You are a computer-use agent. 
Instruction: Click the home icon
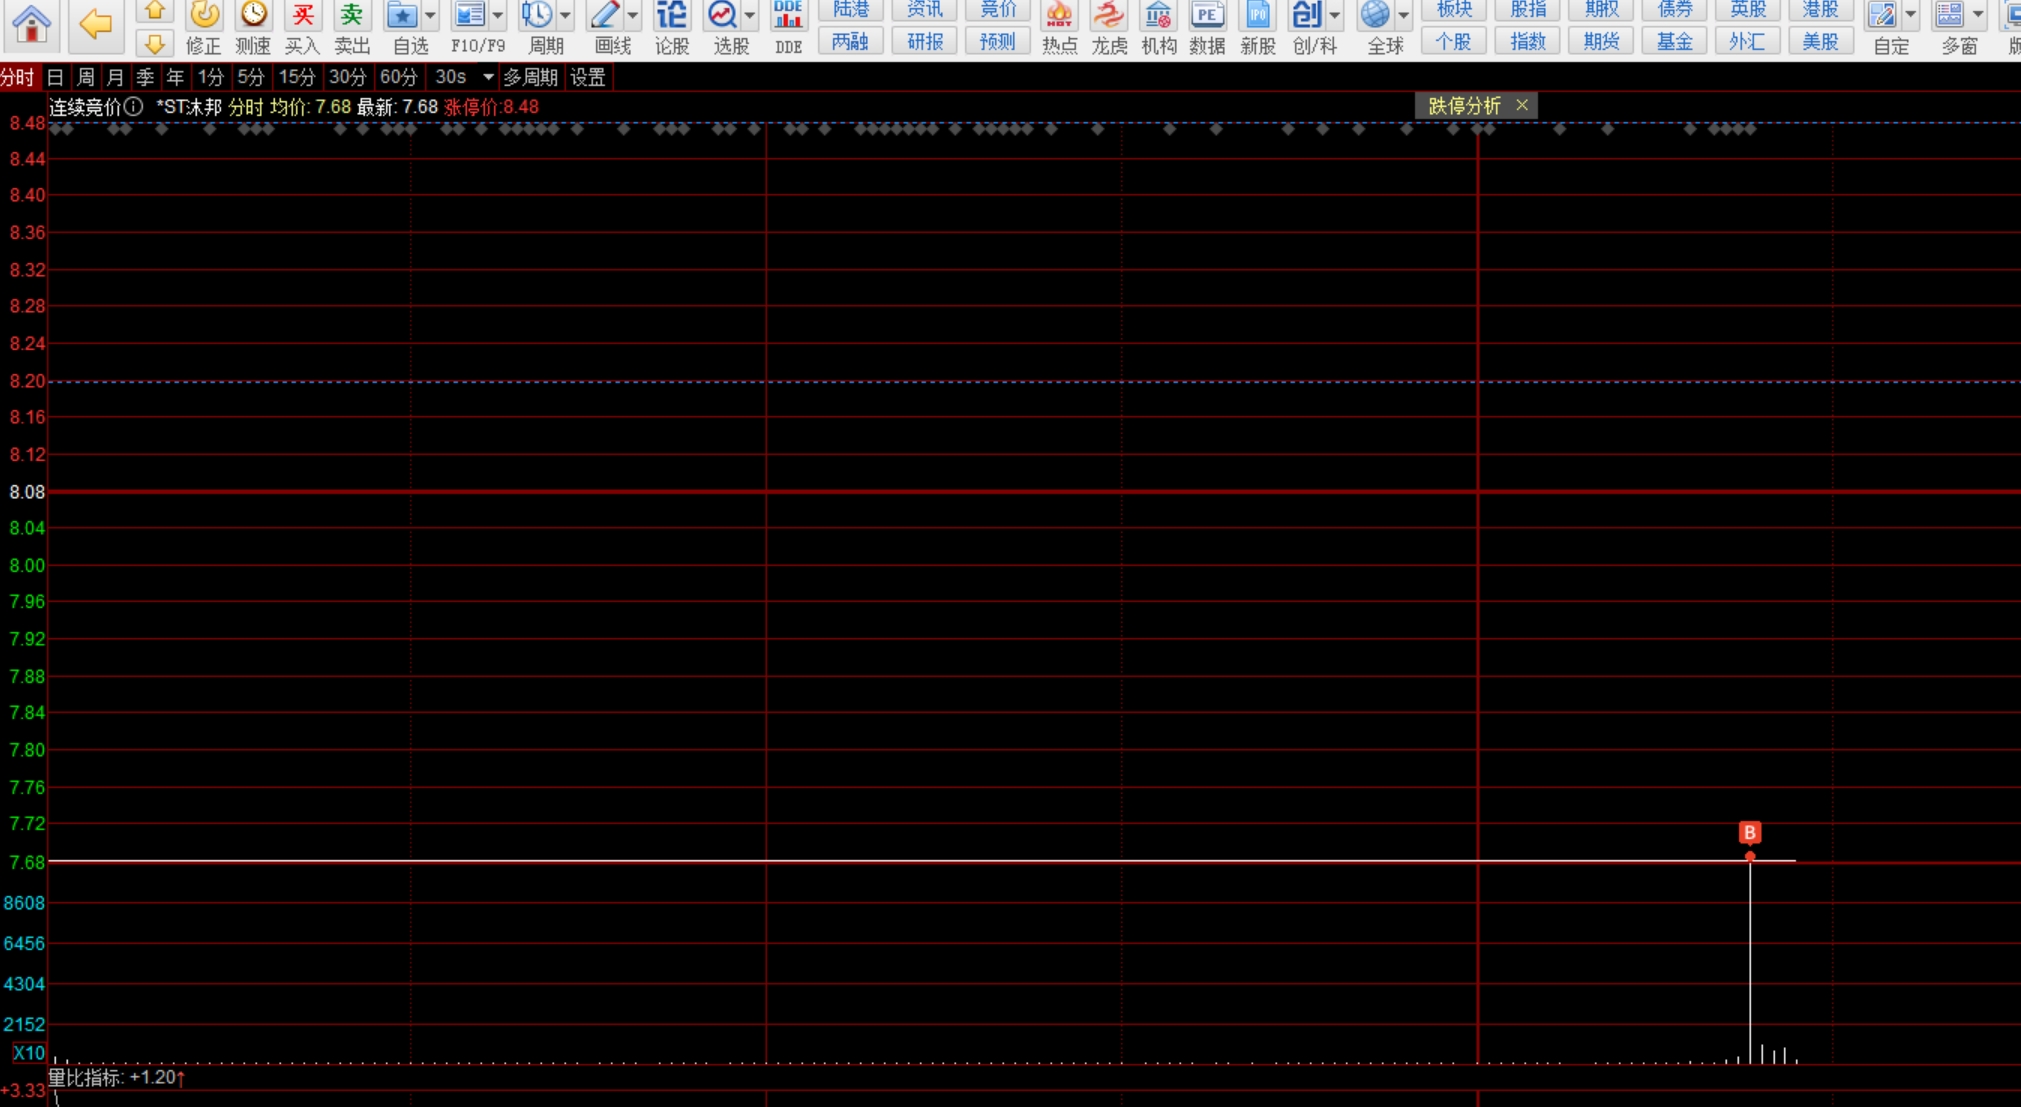[31, 24]
